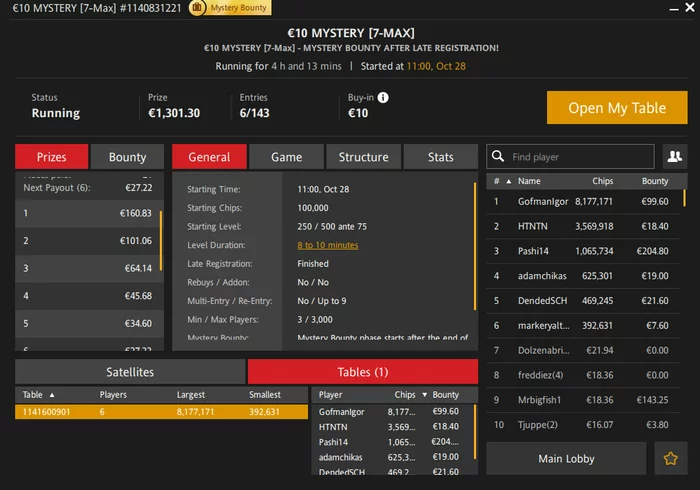Open the Buy-in info icon
700x490 pixels.
383,97
